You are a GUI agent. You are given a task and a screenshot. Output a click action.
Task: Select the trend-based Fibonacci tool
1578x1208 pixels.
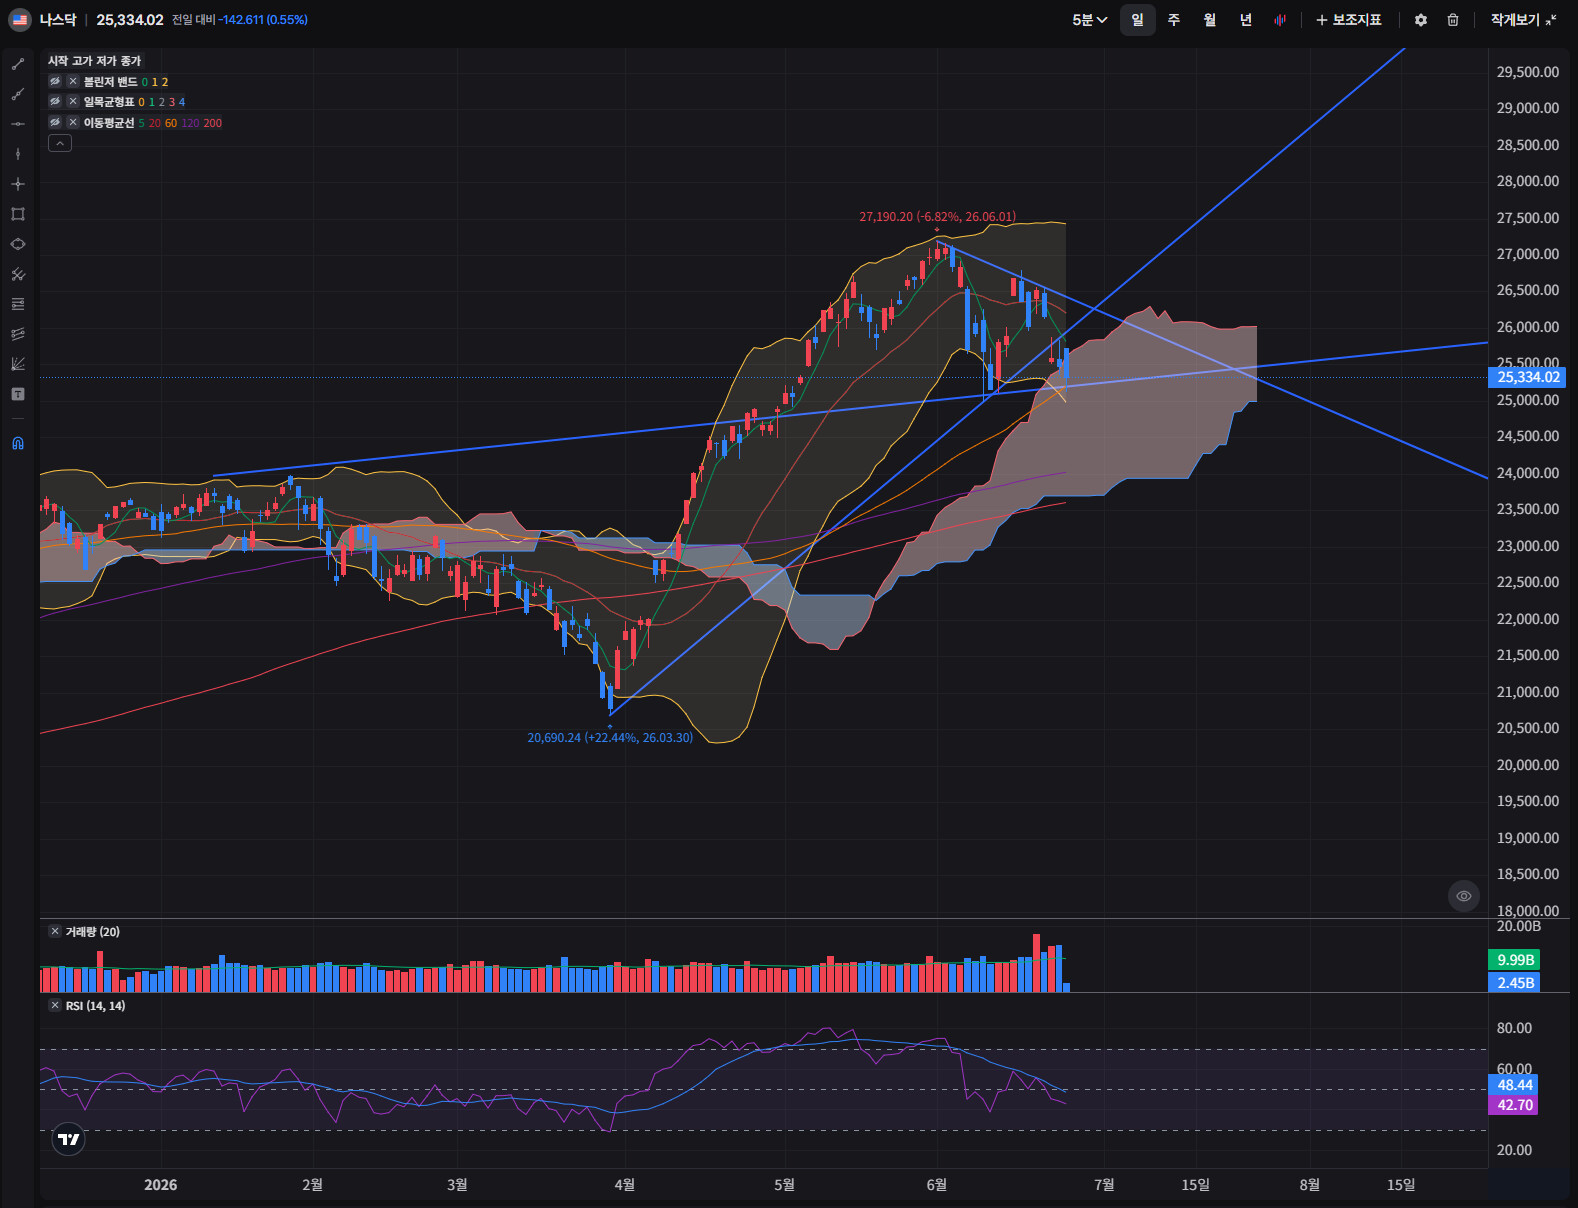click(x=18, y=334)
